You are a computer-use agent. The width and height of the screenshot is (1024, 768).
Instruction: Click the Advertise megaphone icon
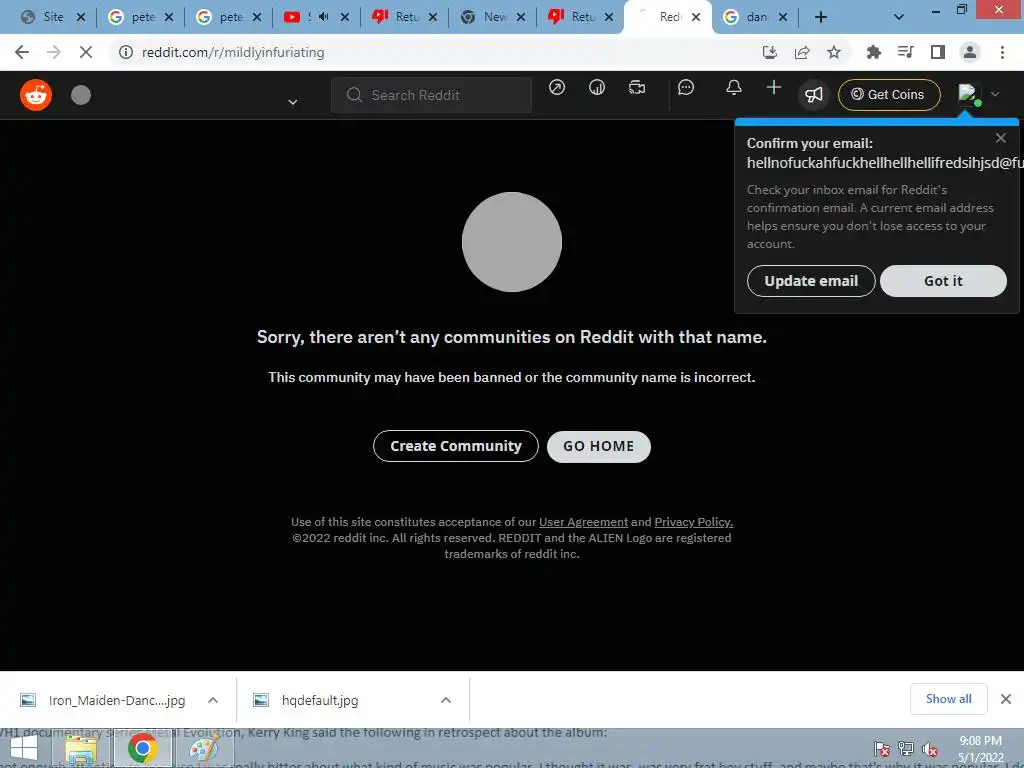pyautogui.click(x=814, y=95)
